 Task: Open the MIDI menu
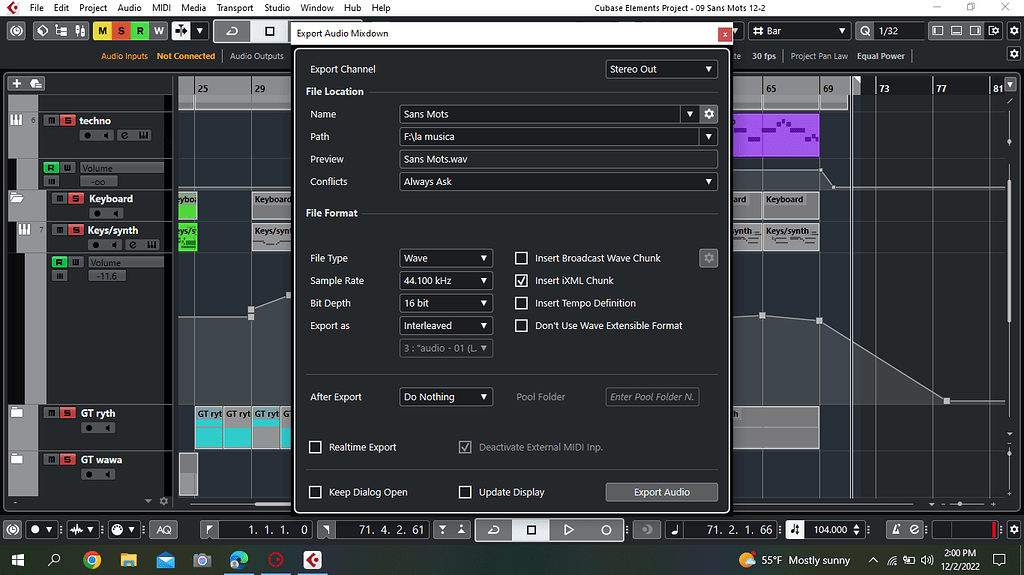click(x=161, y=8)
